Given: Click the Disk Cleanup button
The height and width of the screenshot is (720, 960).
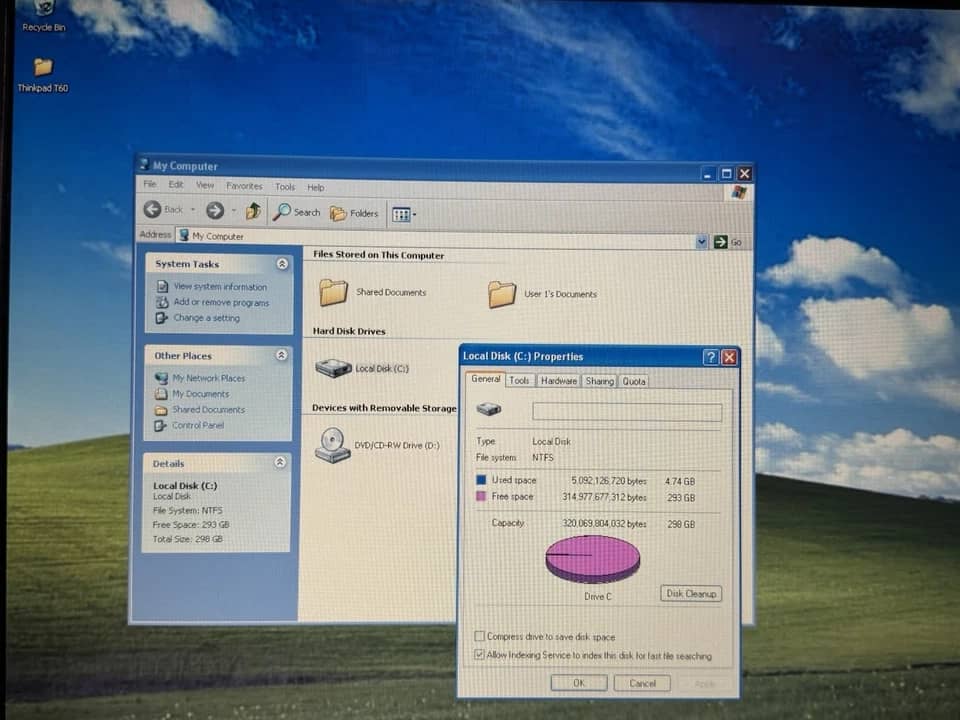Looking at the screenshot, I should (x=691, y=593).
